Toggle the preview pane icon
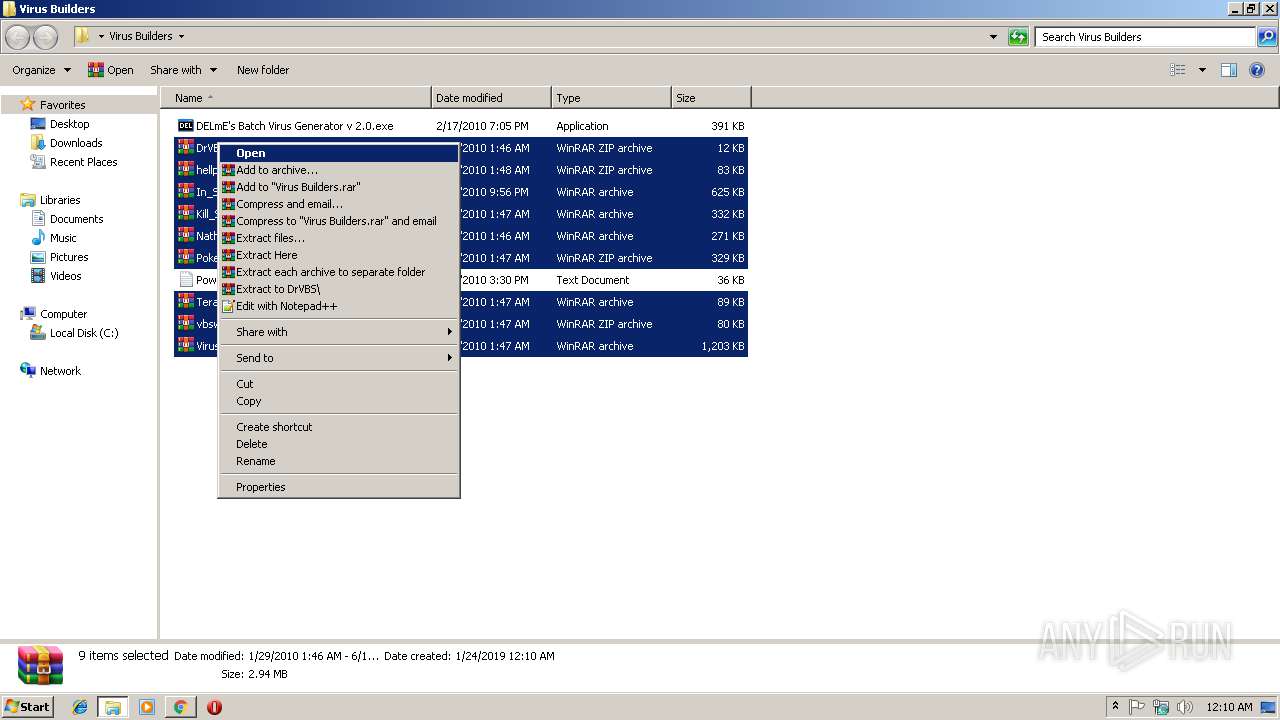Image resolution: width=1280 pixels, height=720 pixels. point(1229,70)
